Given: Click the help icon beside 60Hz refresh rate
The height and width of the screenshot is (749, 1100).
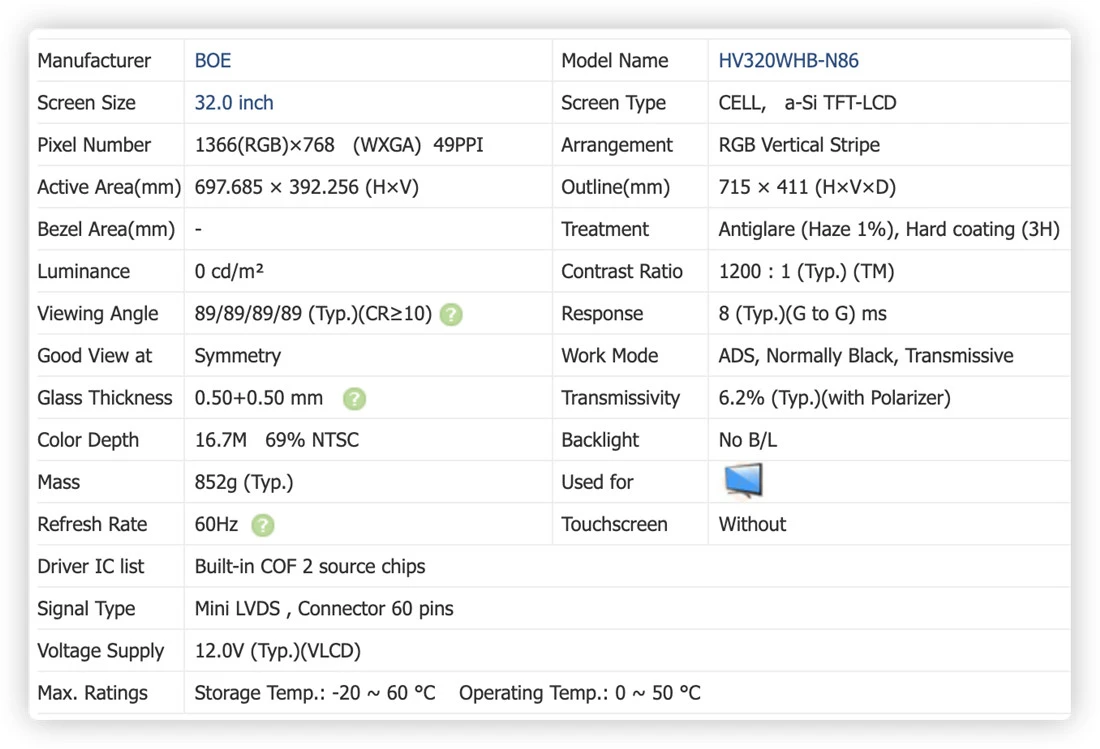Looking at the screenshot, I should pyautogui.click(x=263, y=525).
